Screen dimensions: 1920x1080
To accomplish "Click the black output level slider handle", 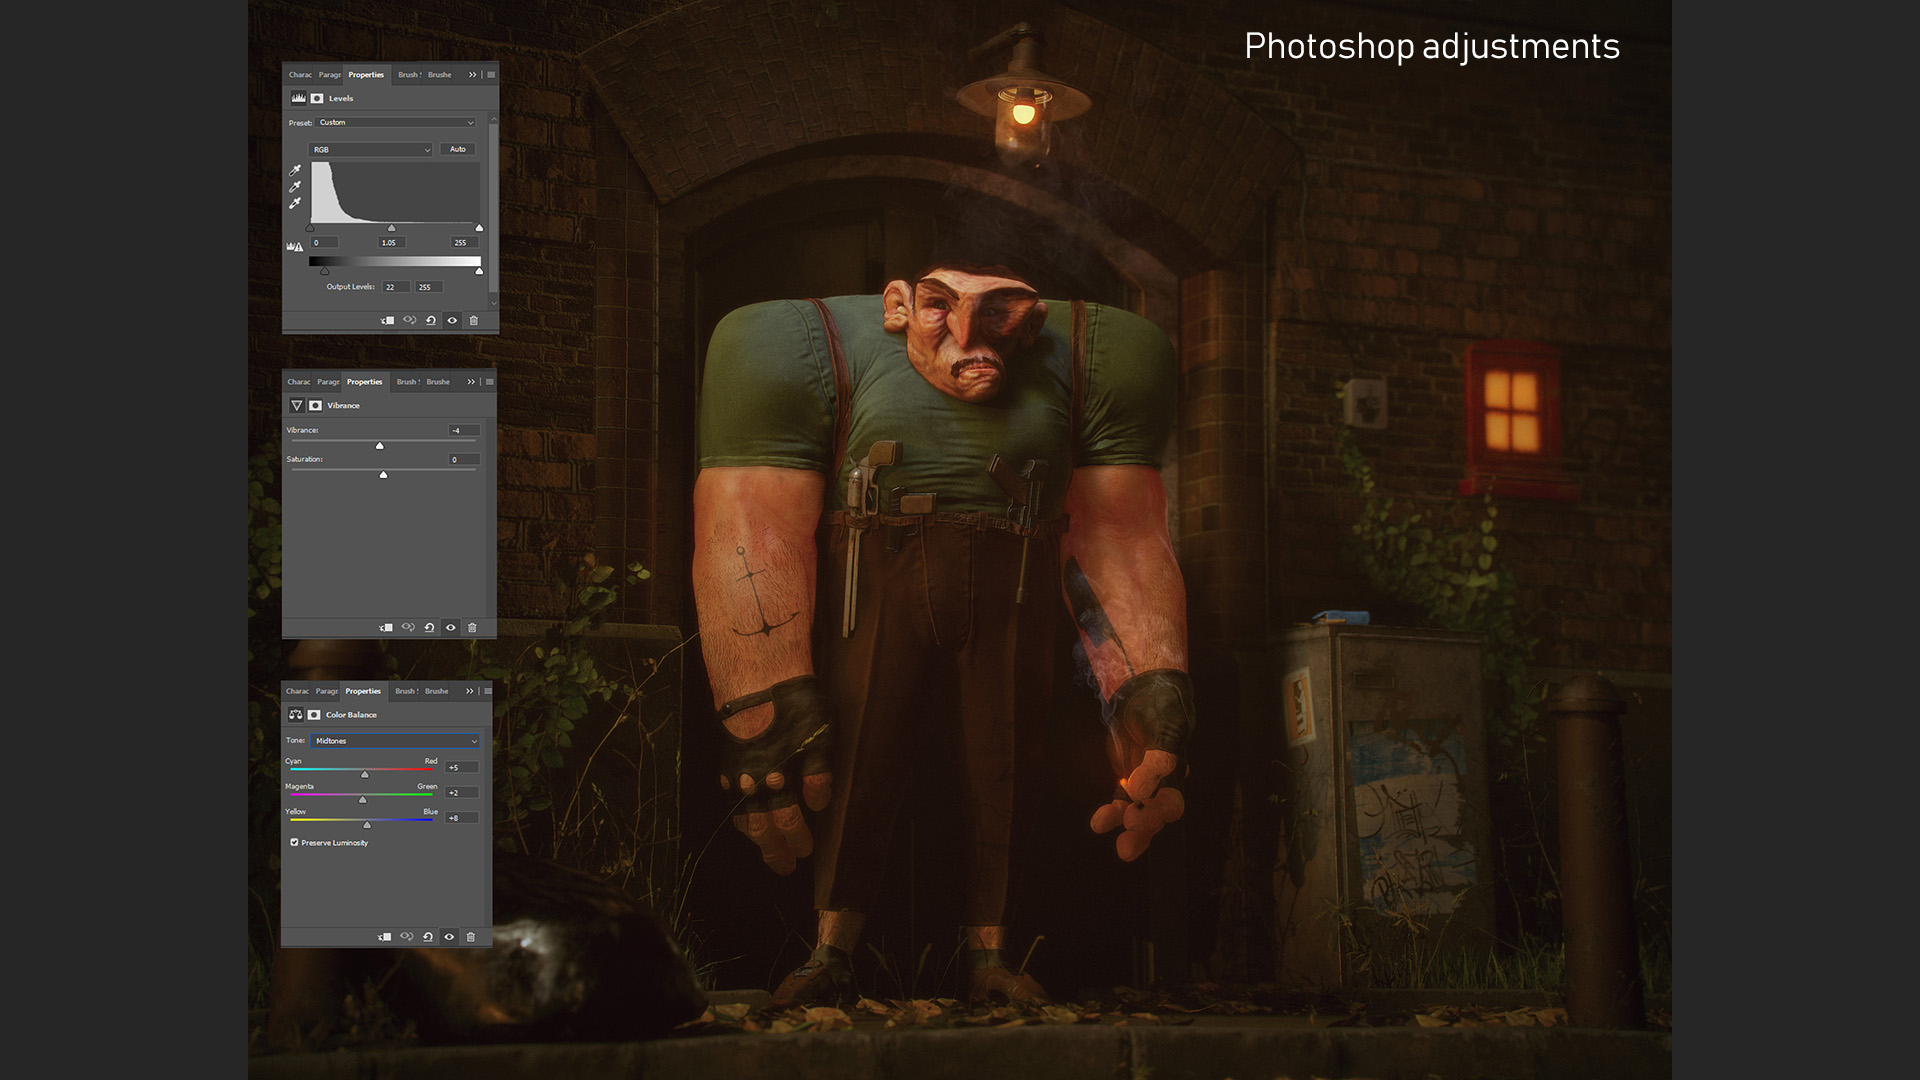I will coord(324,271).
